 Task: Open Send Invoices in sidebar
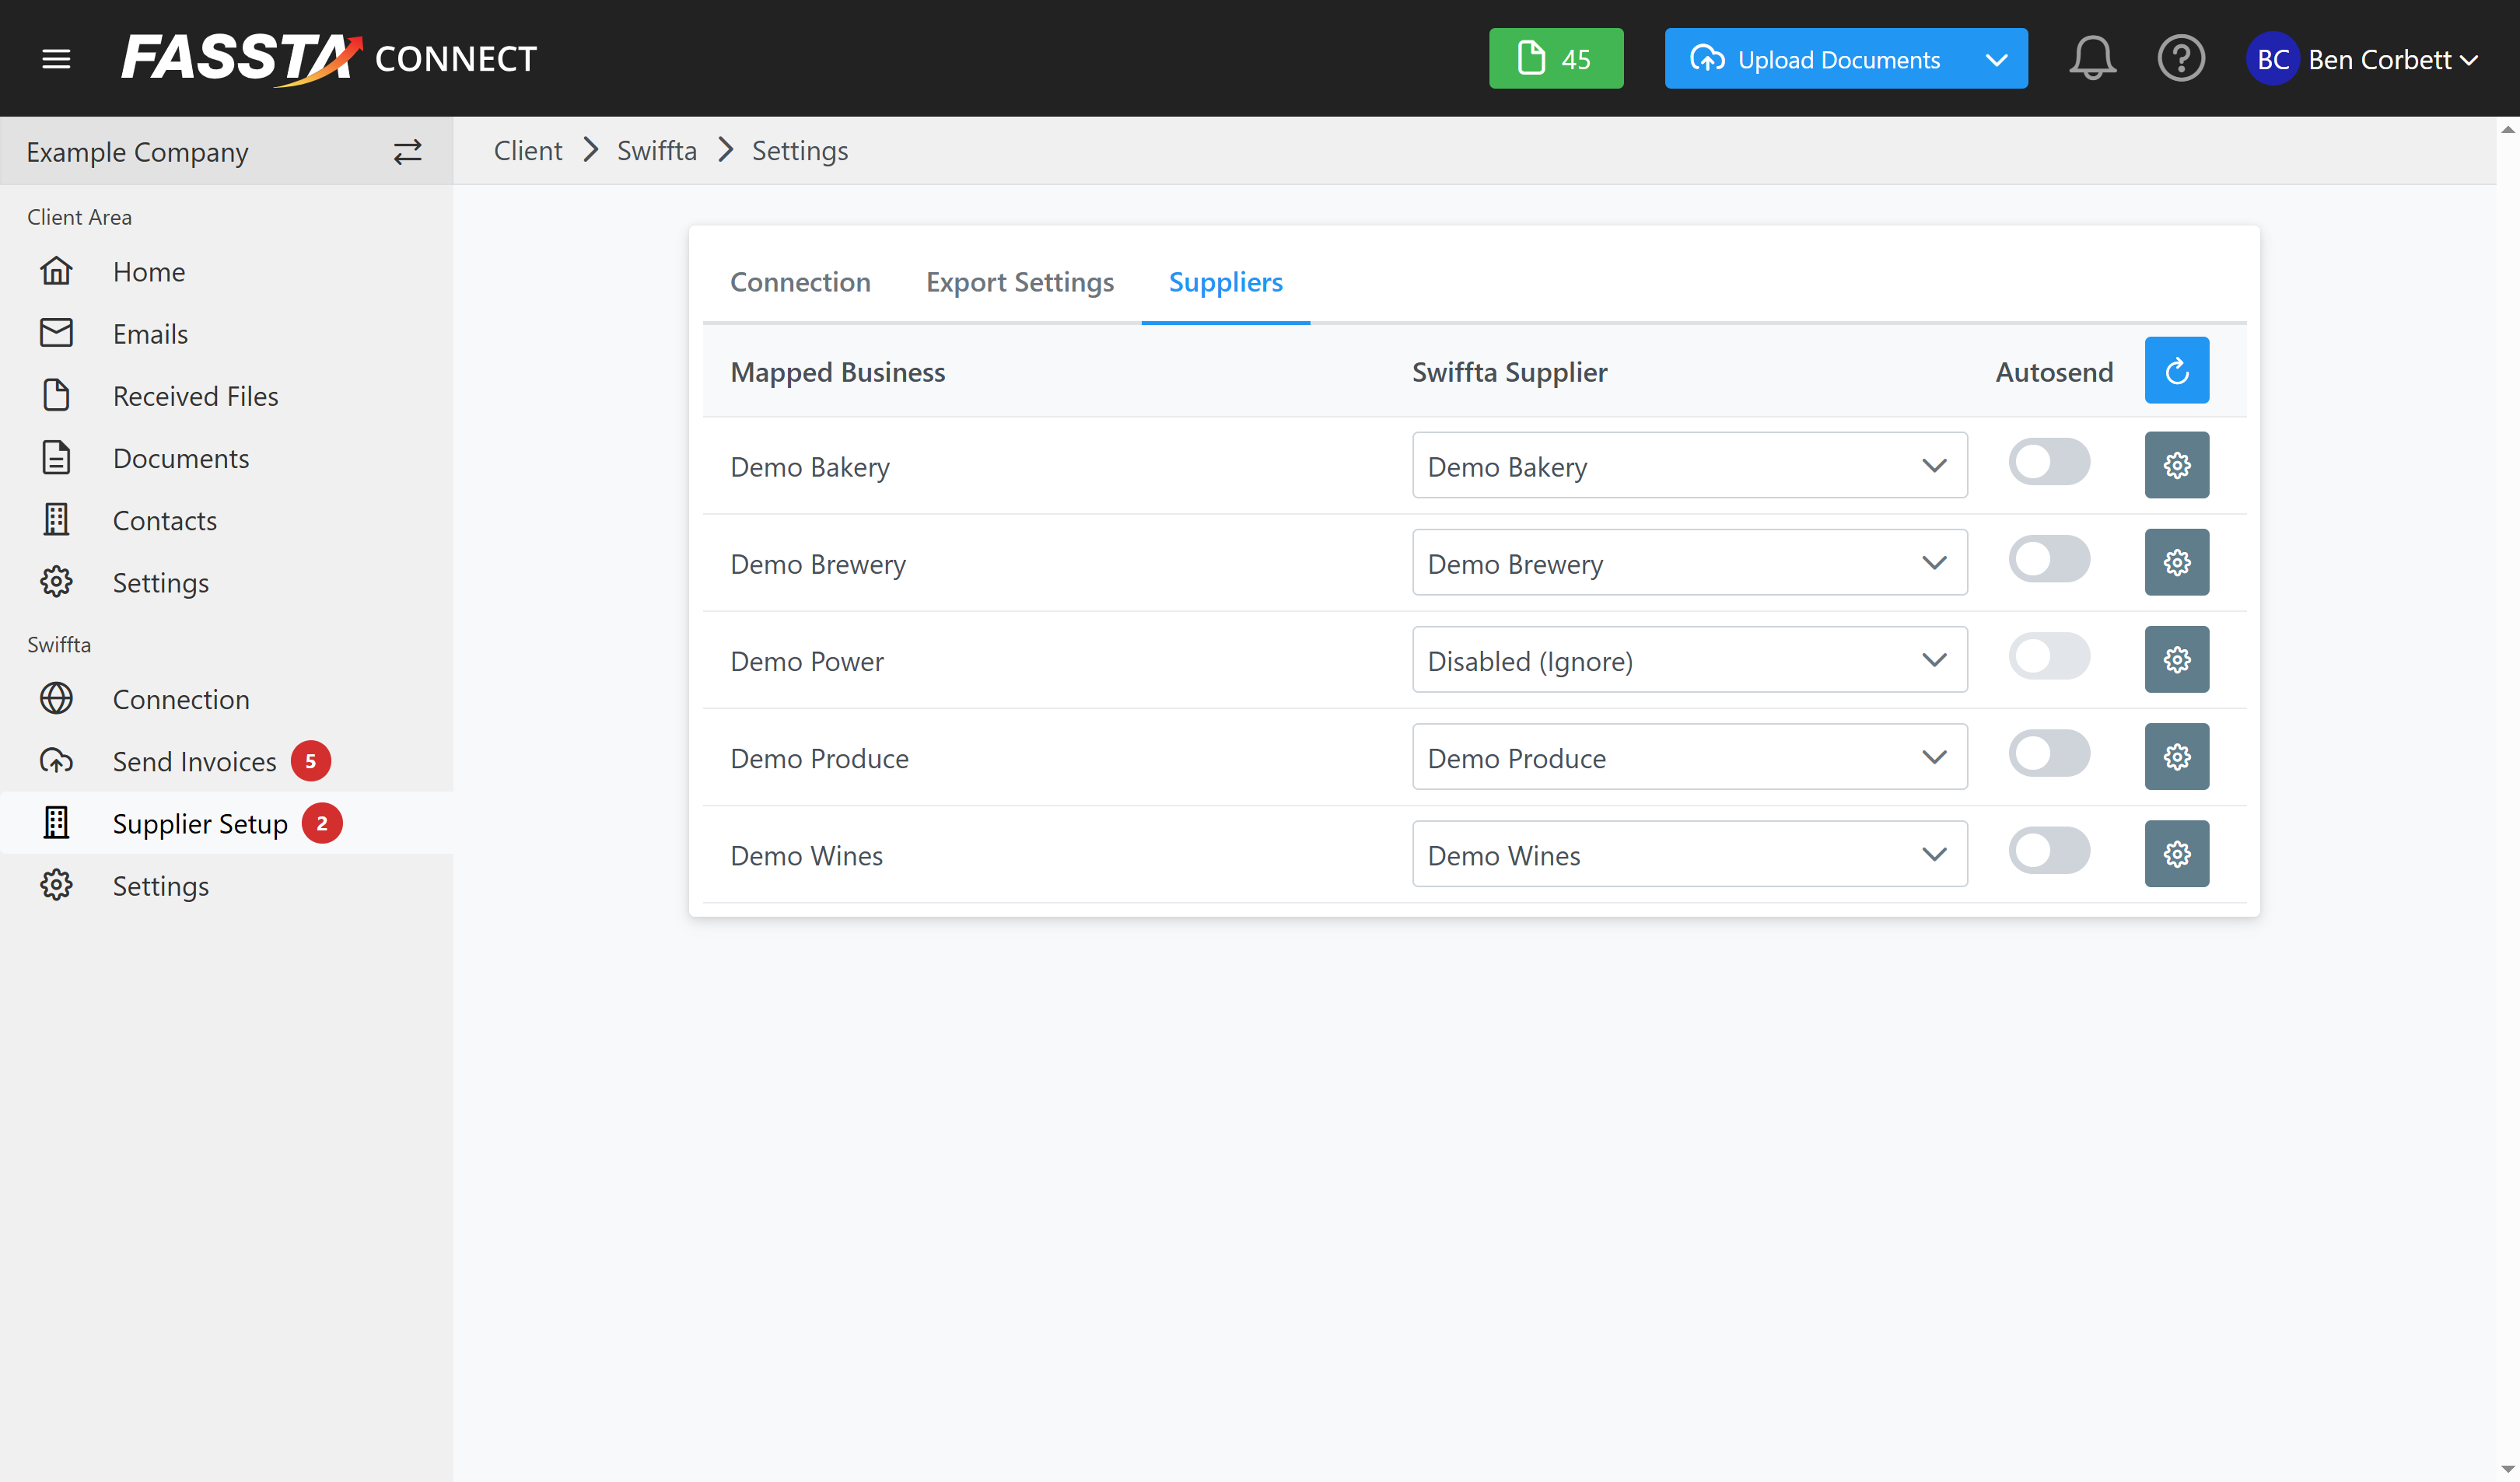[x=194, y=762]
